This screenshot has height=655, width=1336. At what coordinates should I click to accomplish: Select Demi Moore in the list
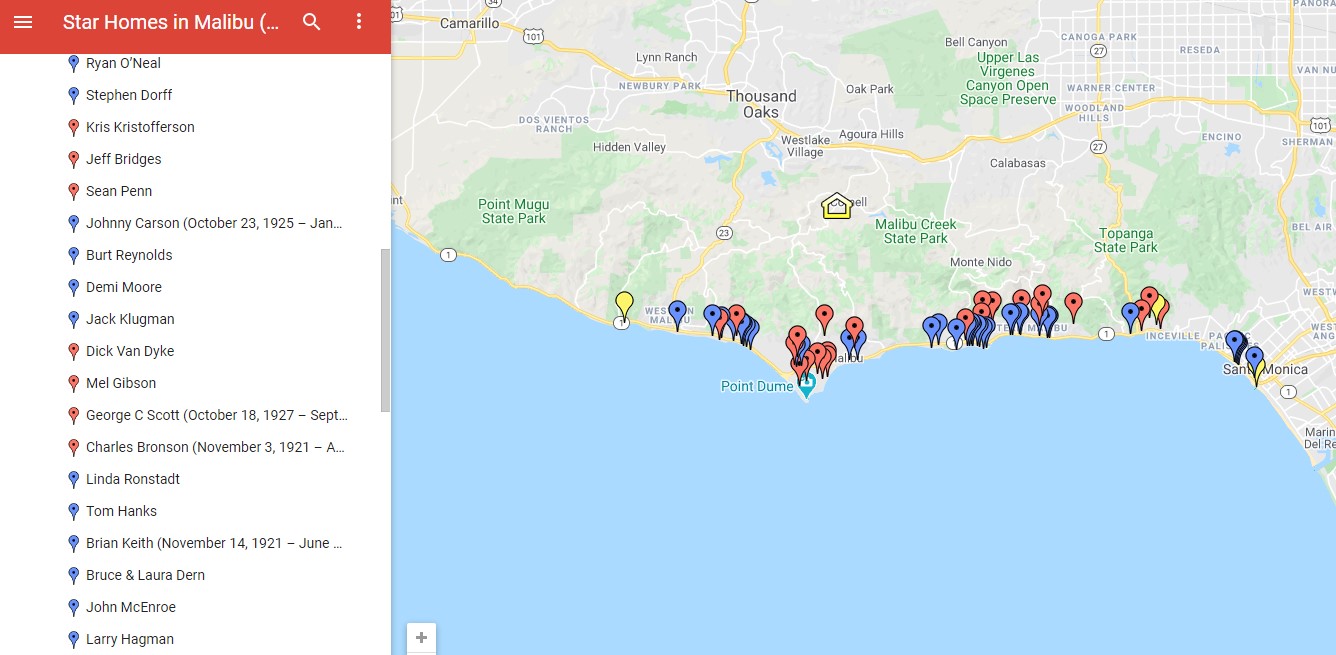click(124, 287)
